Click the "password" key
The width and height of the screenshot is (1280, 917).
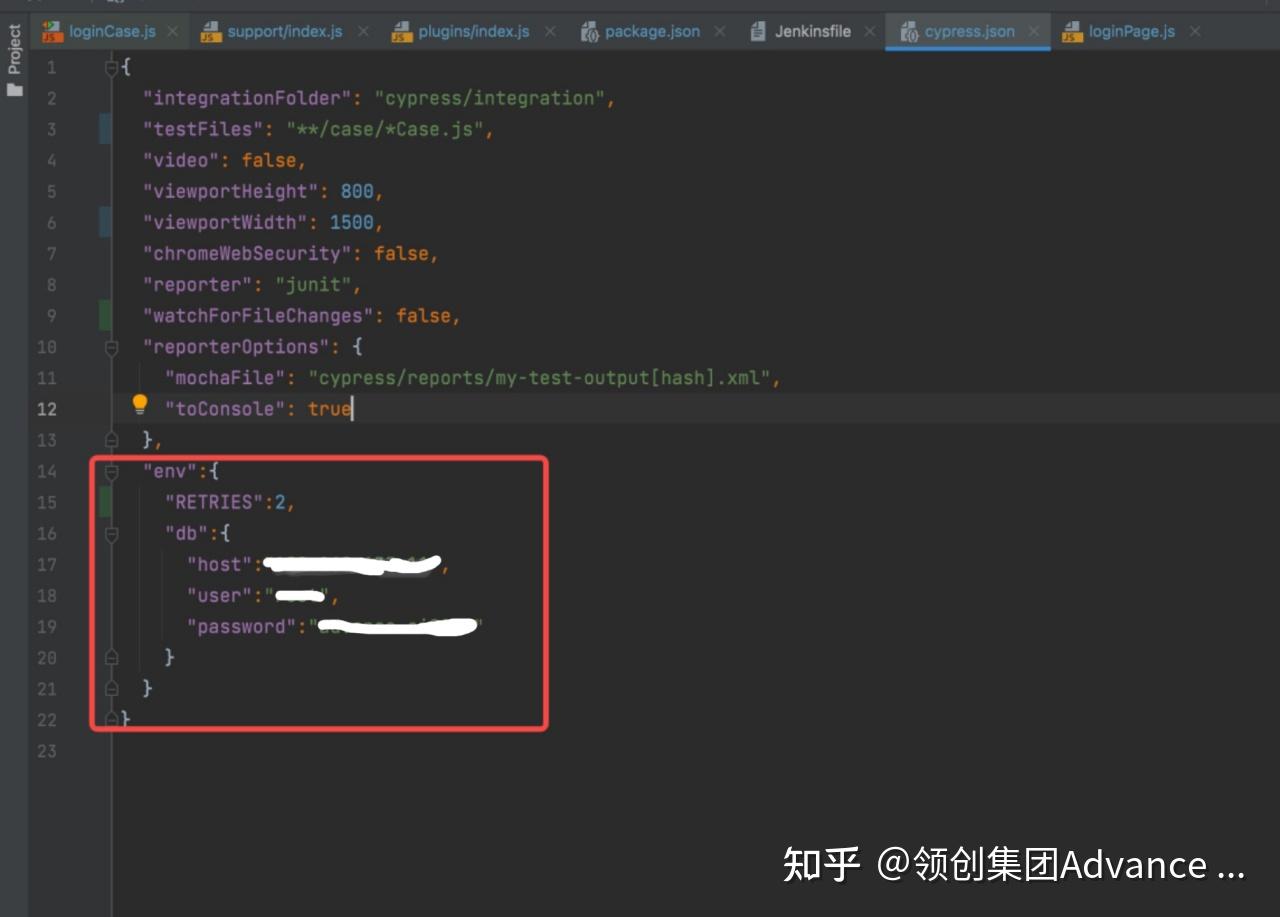pyautogui.click(x=242, y=626)
